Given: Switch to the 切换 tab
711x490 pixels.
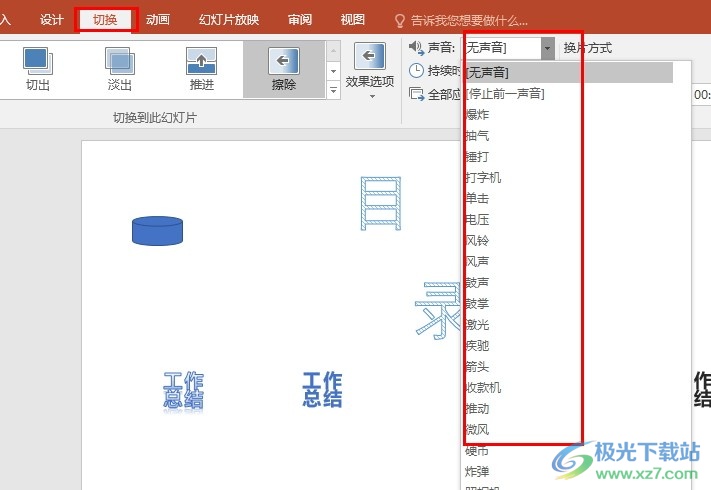Looking at the screenshot, I should [105, 19].
